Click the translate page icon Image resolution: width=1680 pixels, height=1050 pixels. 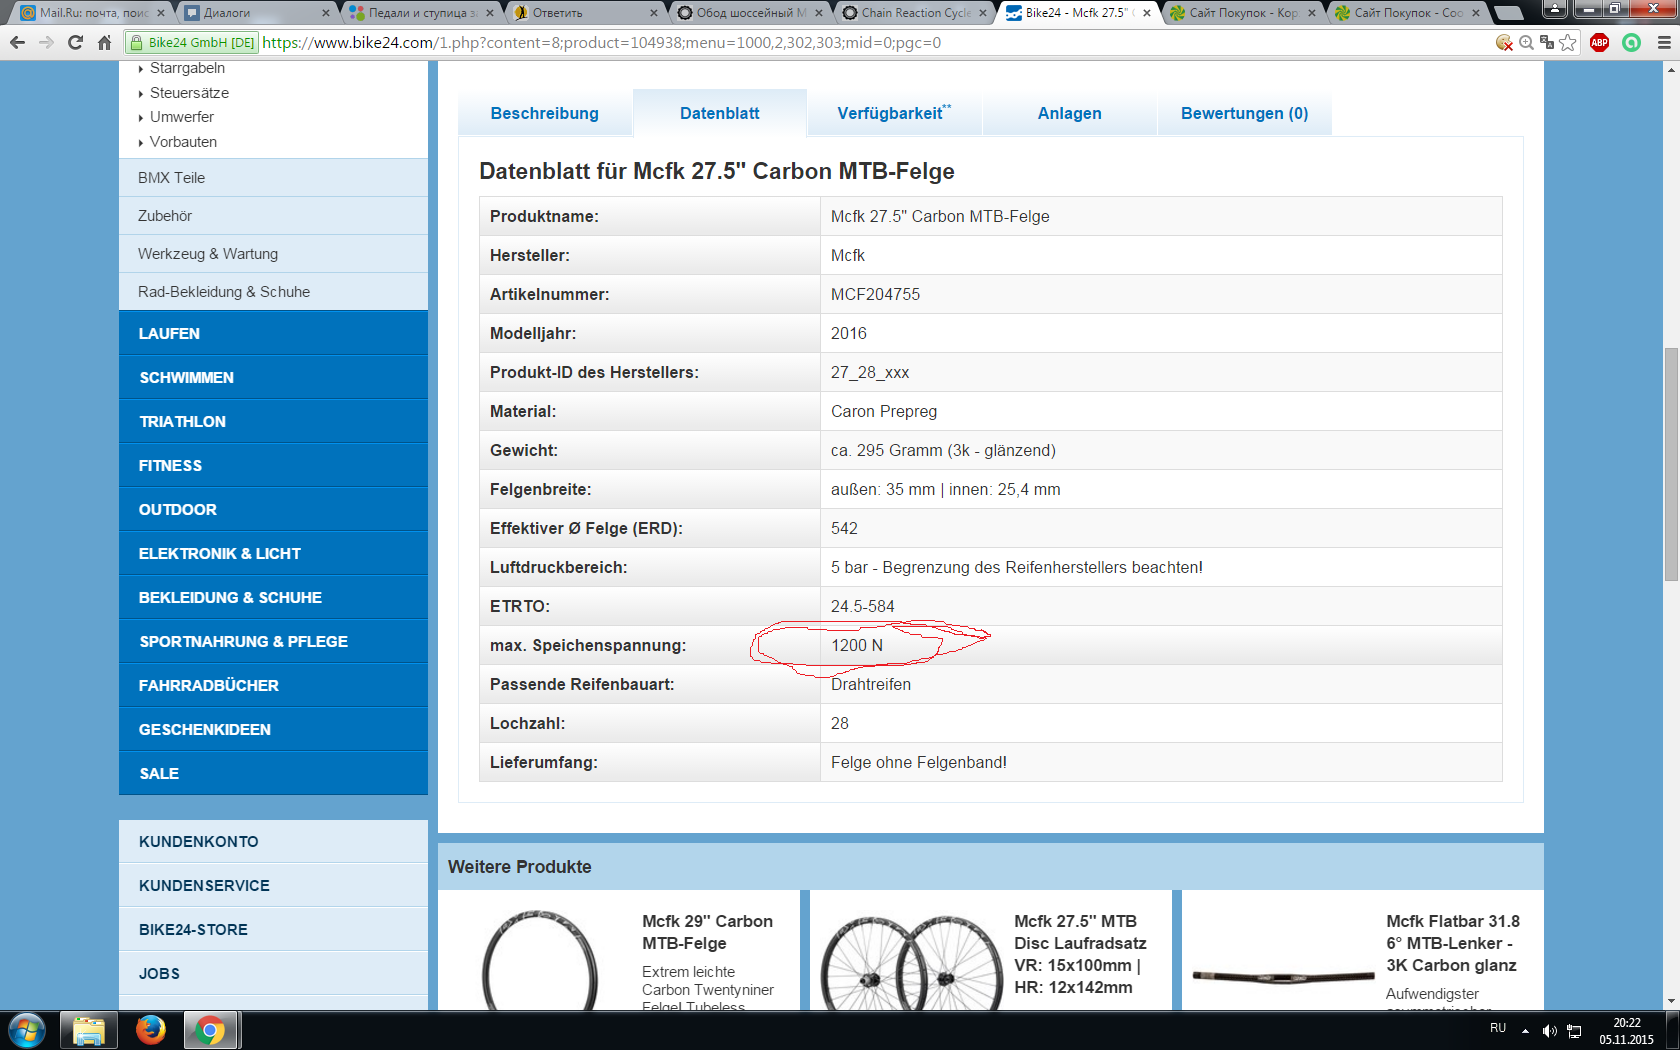(x=1546, y=42)
